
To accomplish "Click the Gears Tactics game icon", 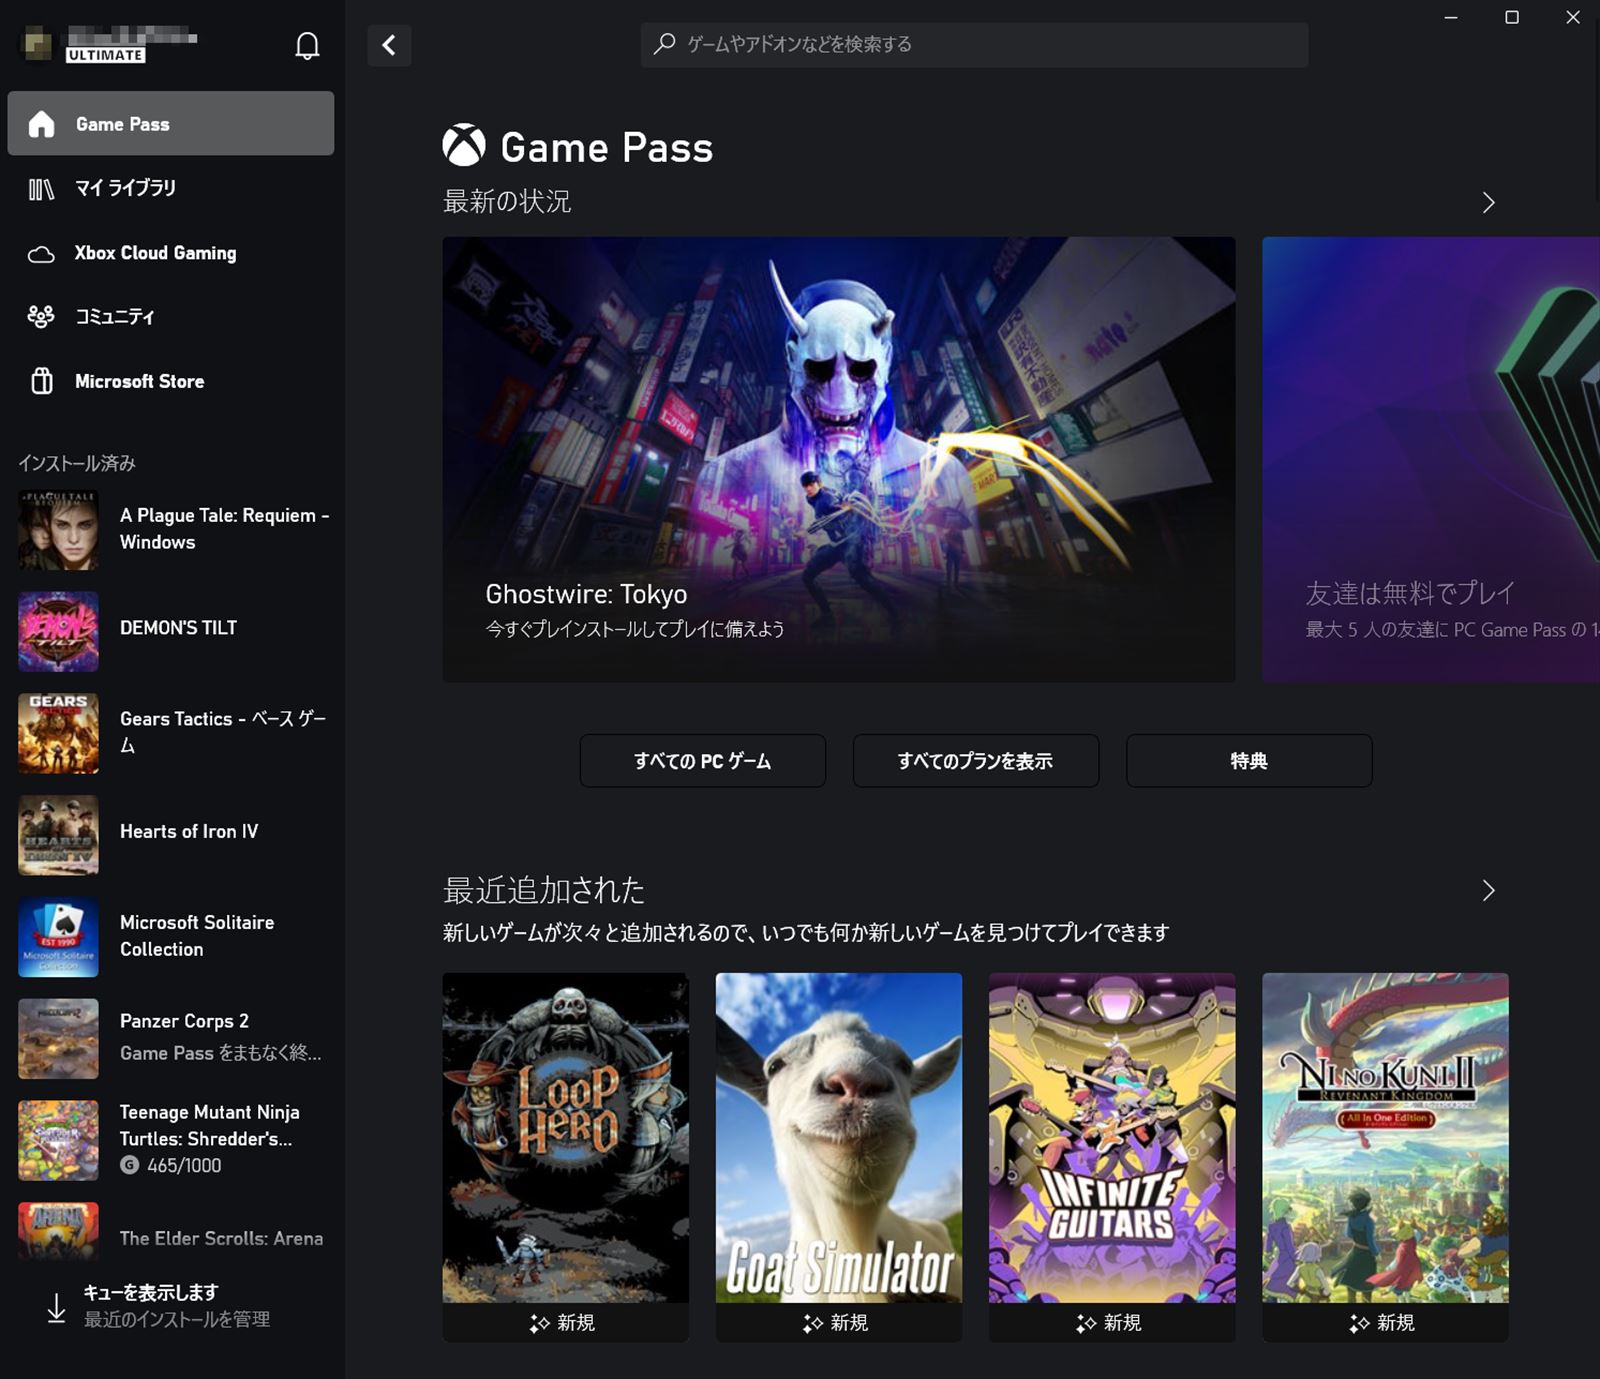I will click(x=58, y=733).
